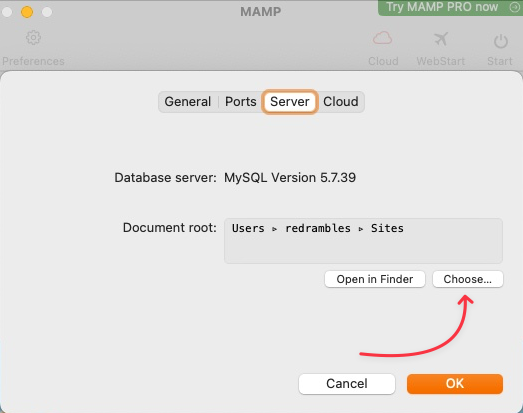This screenshot has width=523, height=413.
Task: Confirm settings with the OK button
Action: [x=455, y=384]
